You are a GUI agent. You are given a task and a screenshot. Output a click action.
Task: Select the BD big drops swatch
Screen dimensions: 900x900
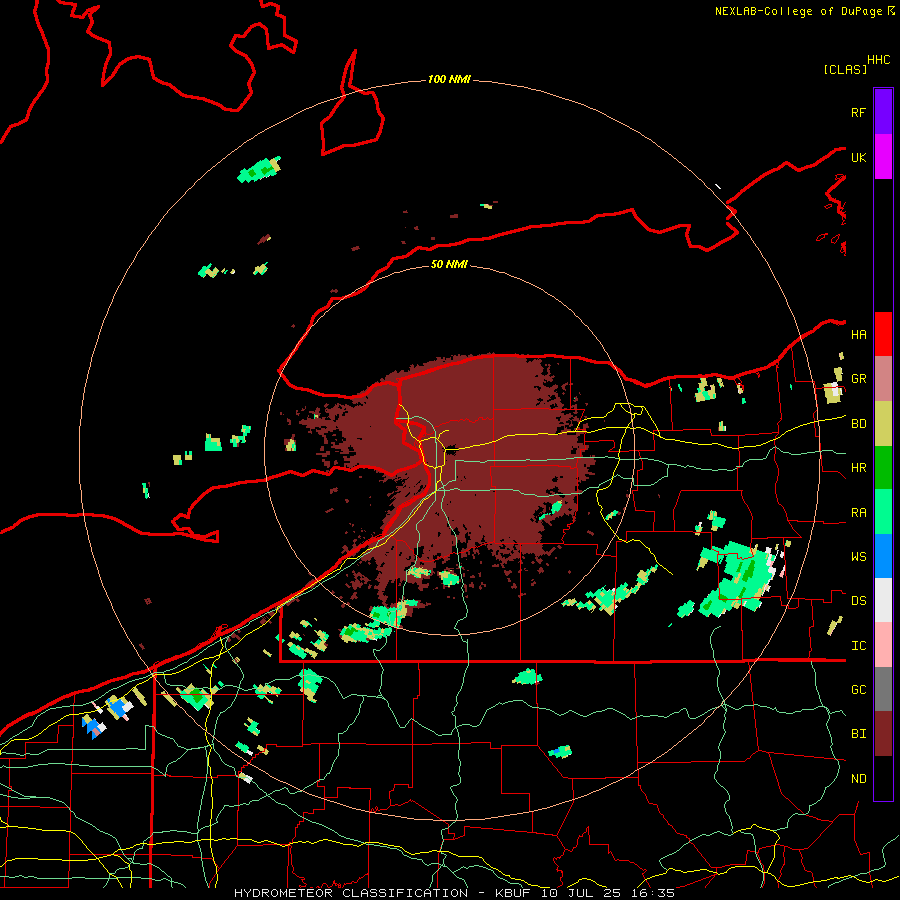[883, 424]
